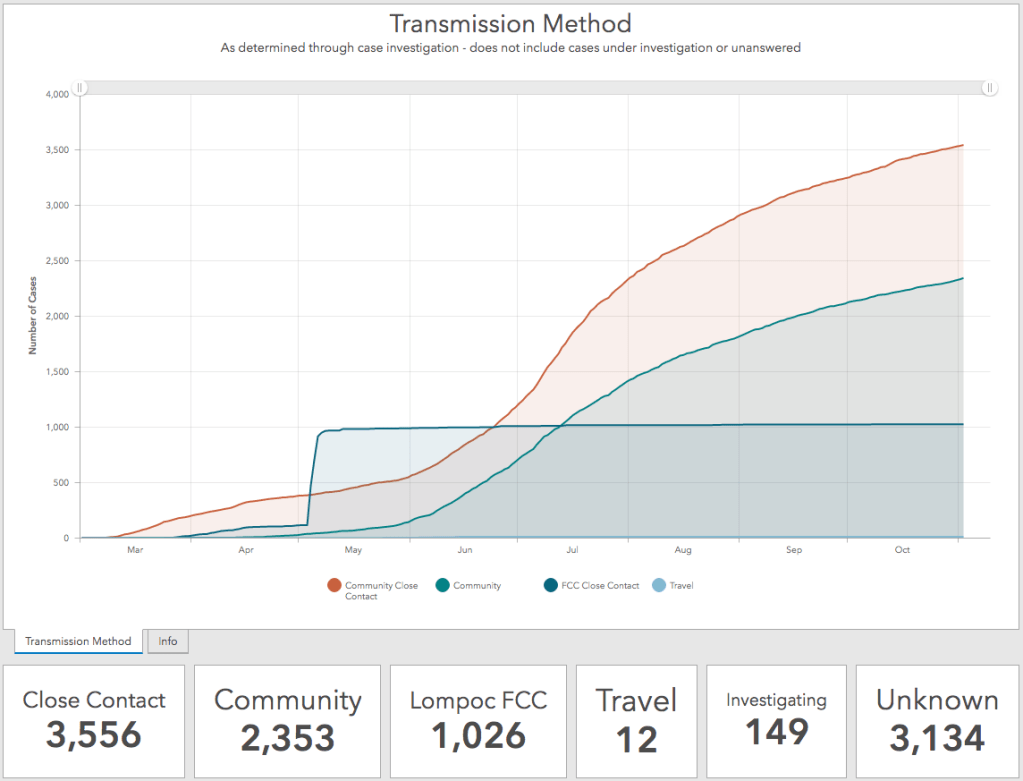Viewport: 1023px width, 781px height.
Task: Toggle Community Close Contact legend circle
Action: pos(334,585)
